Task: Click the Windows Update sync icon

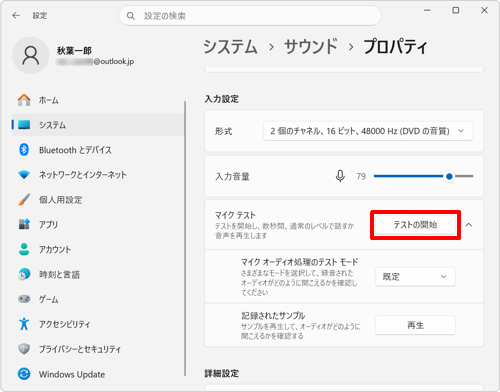Action: coord(24,374)
